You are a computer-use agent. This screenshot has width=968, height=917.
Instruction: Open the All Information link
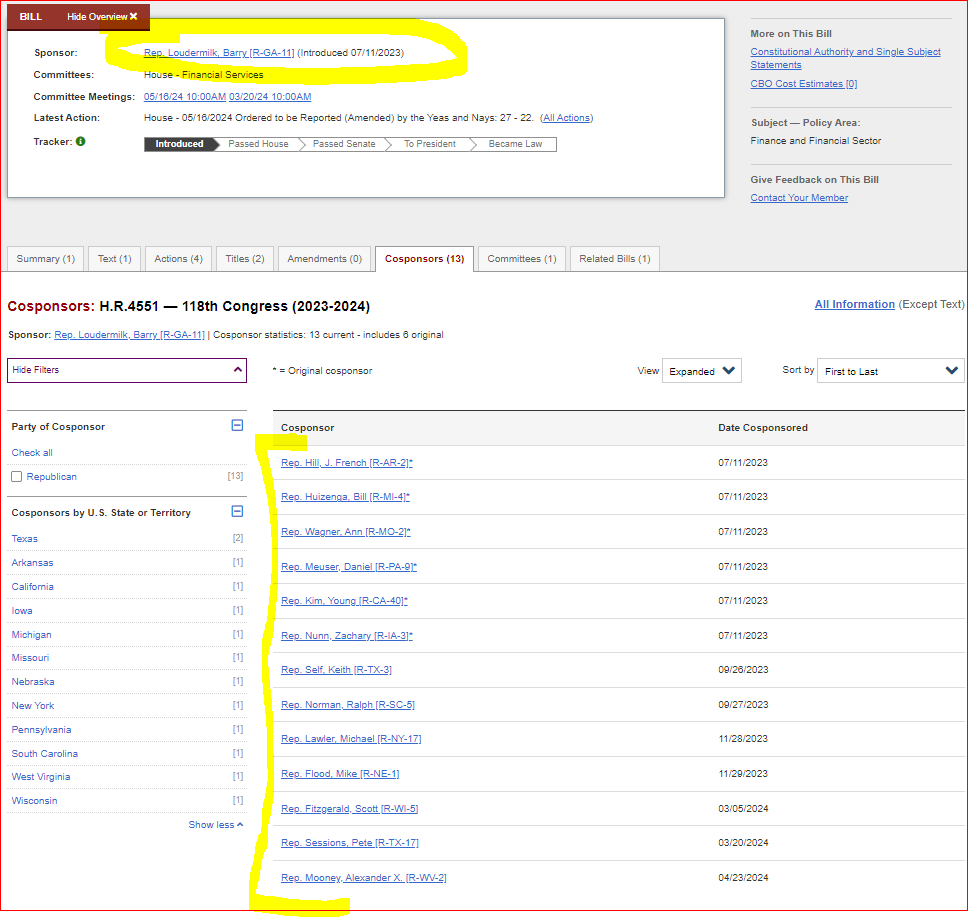854,304
